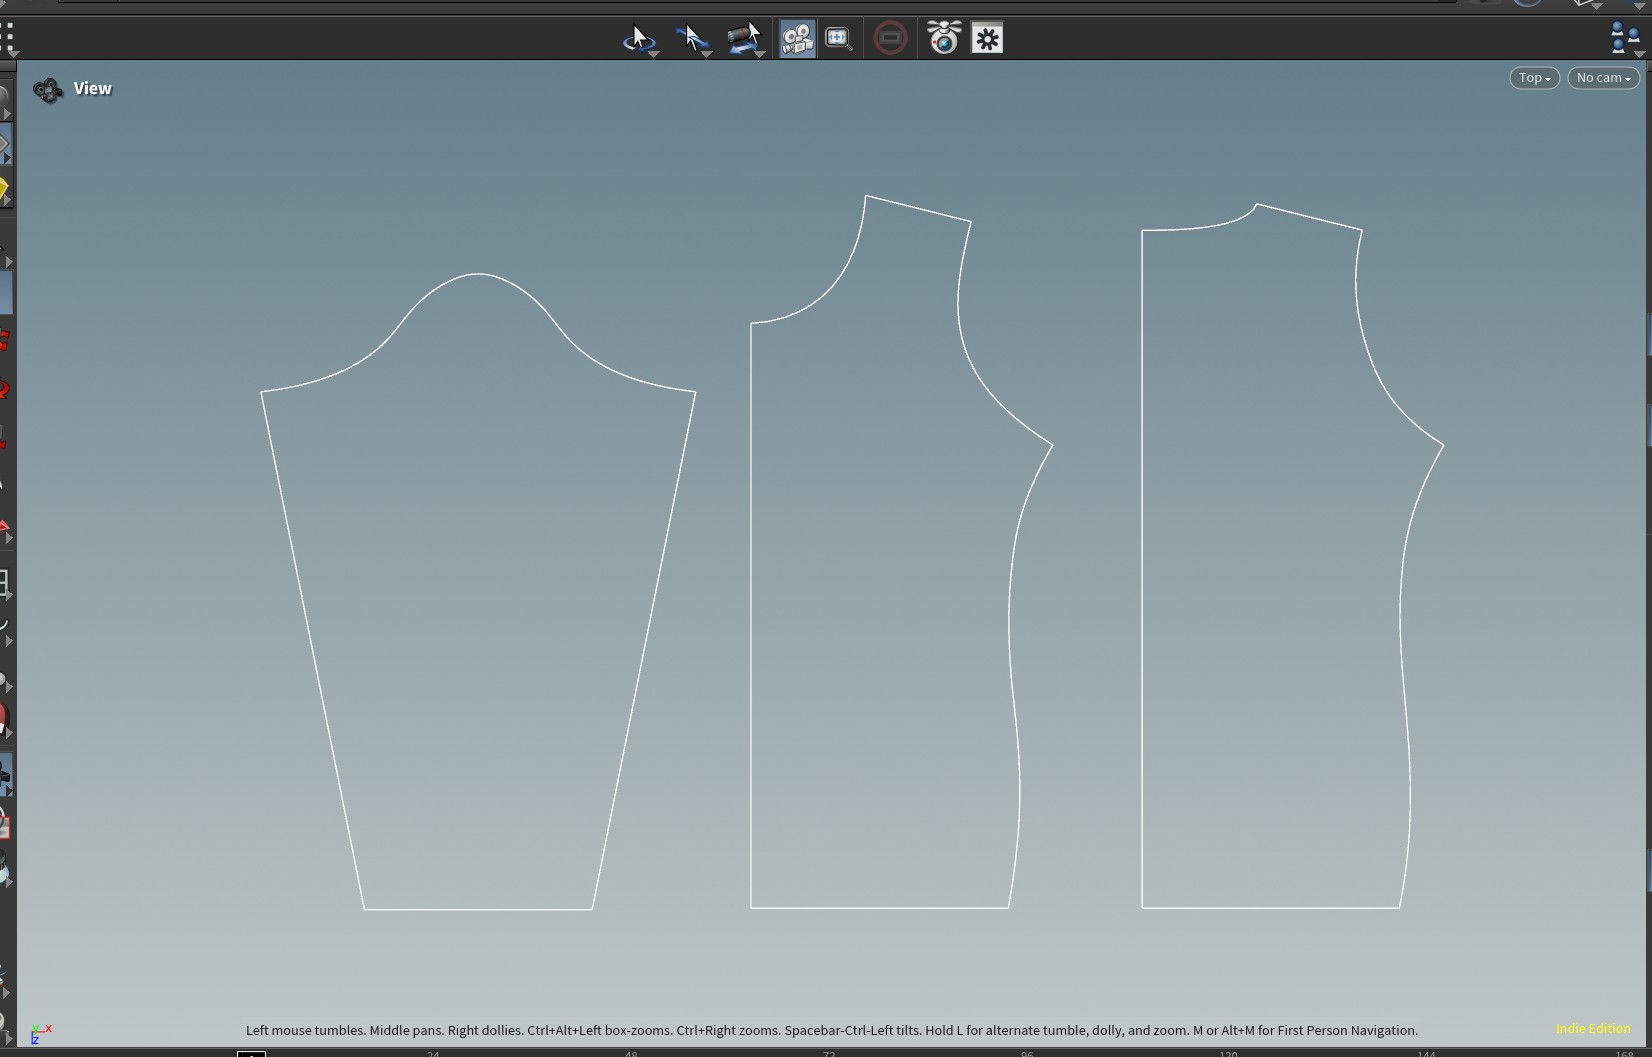Select the pan view tool
Viewport: 1652px width, 1057px height.
[x=690, y=38]
